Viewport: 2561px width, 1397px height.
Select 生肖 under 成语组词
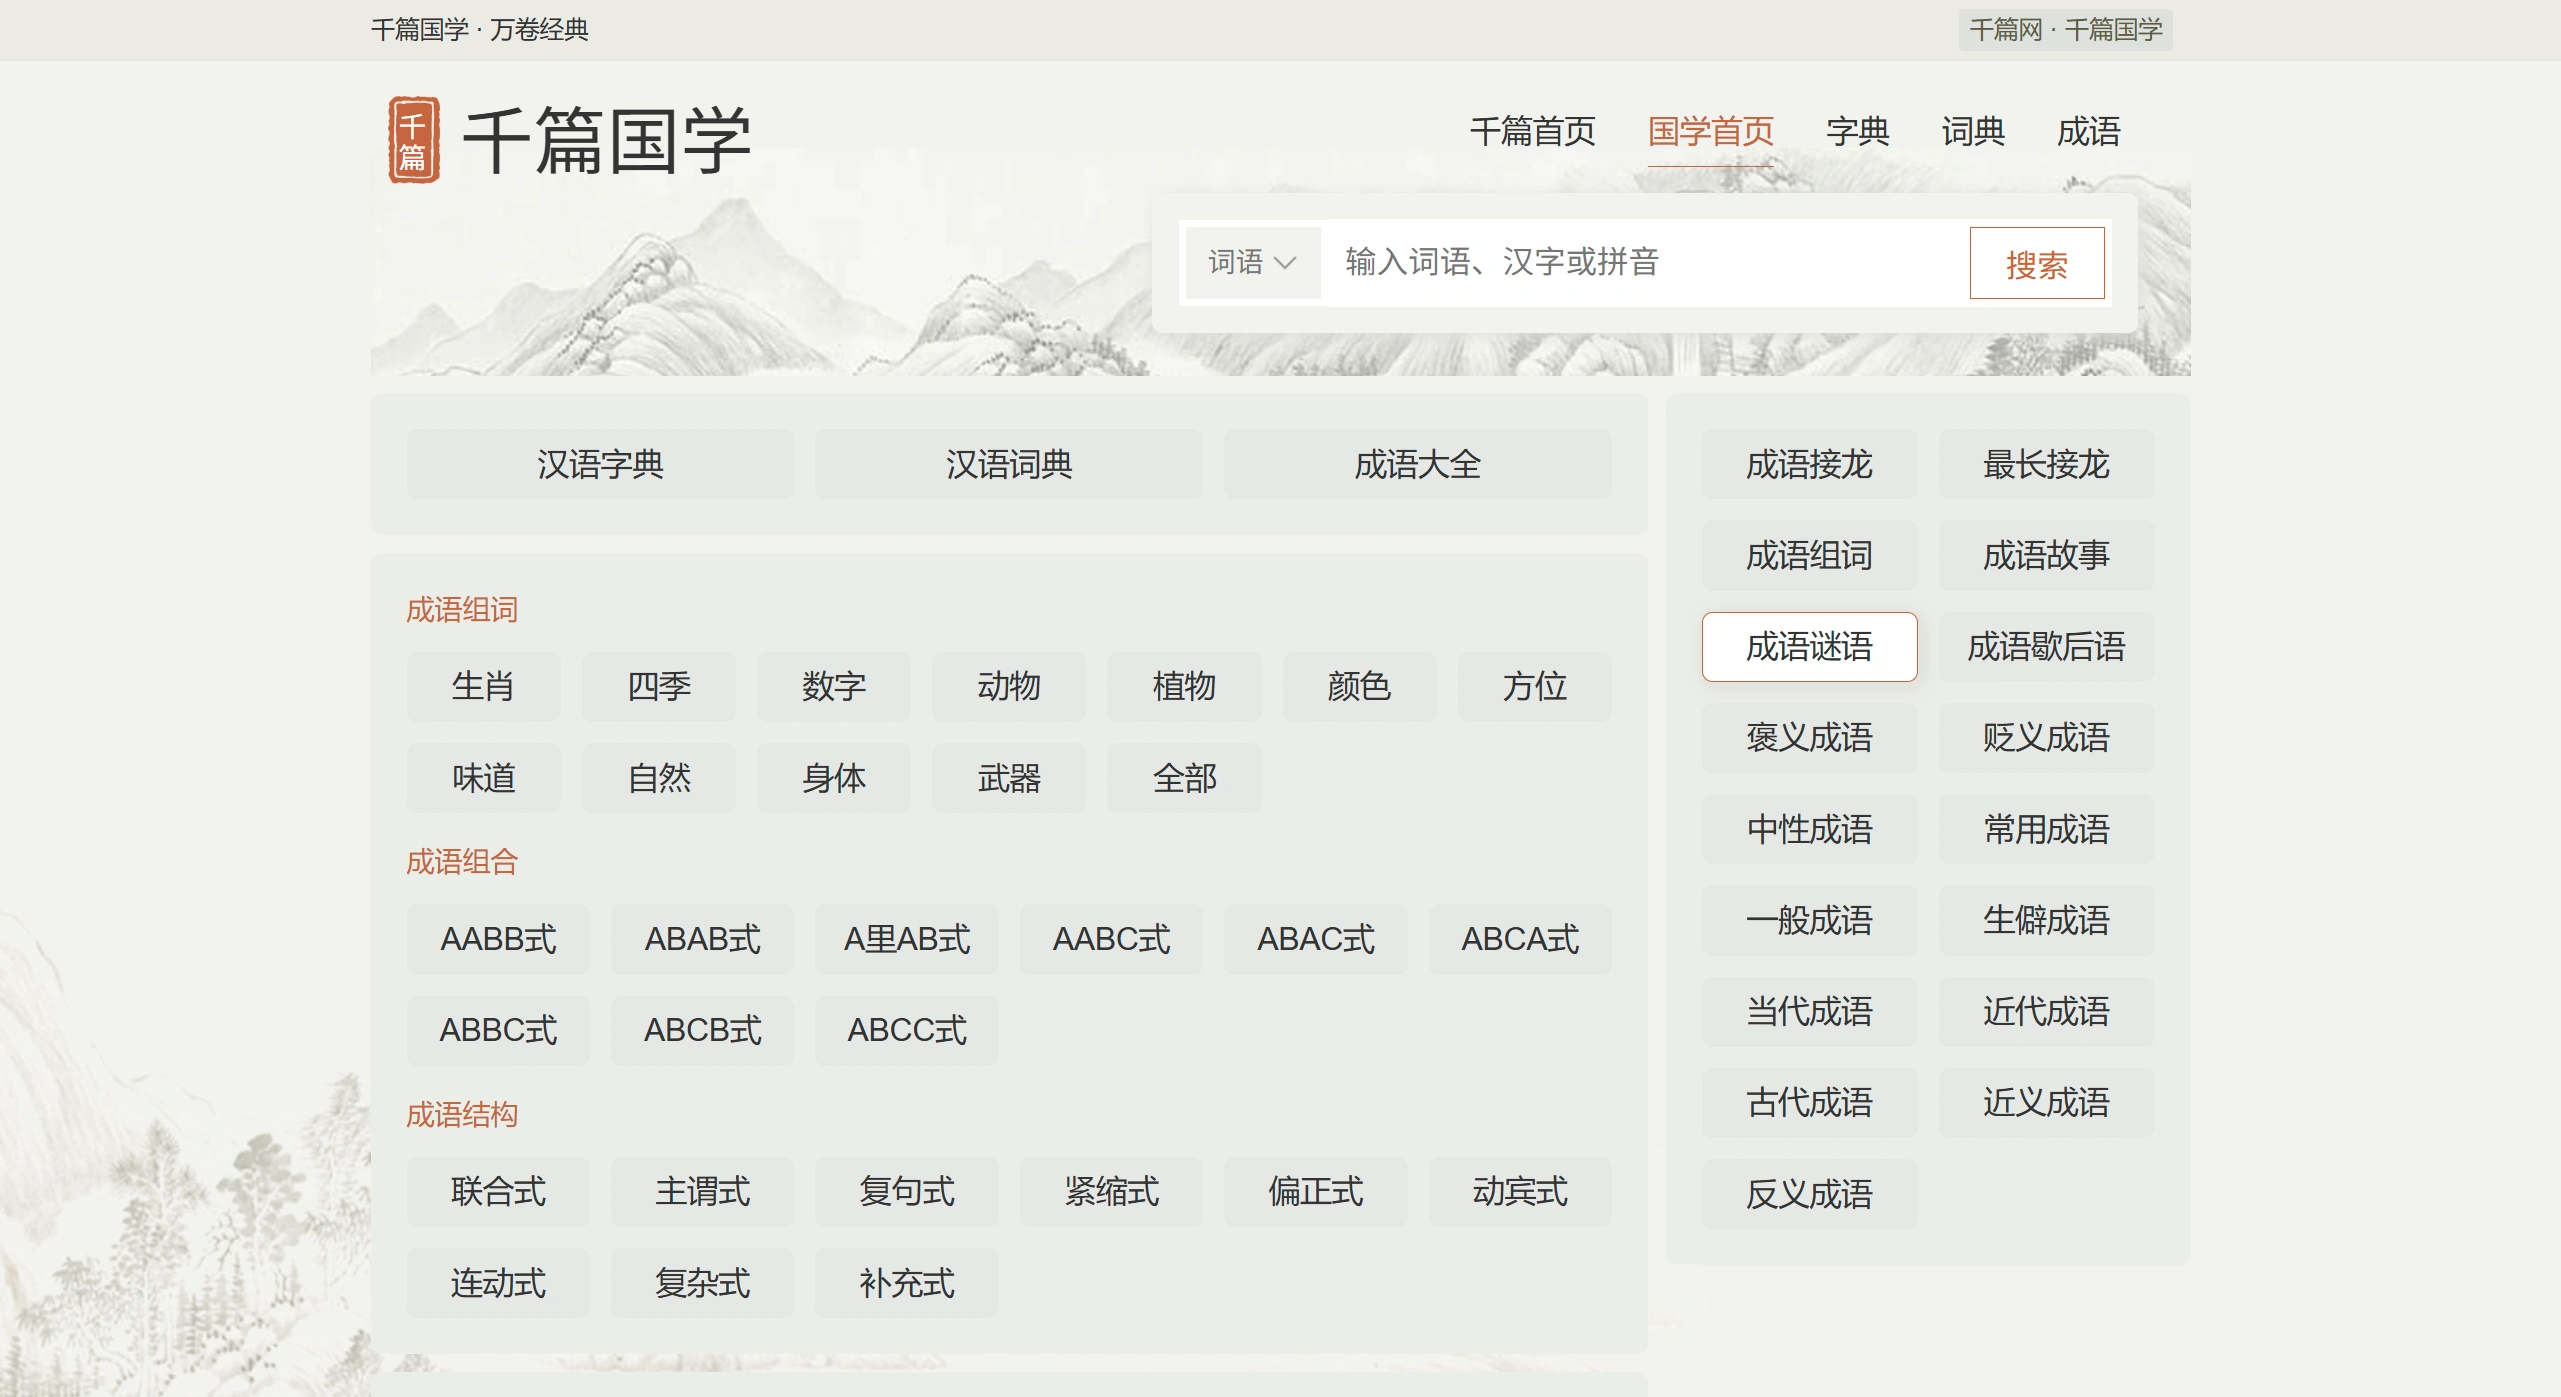483,686
